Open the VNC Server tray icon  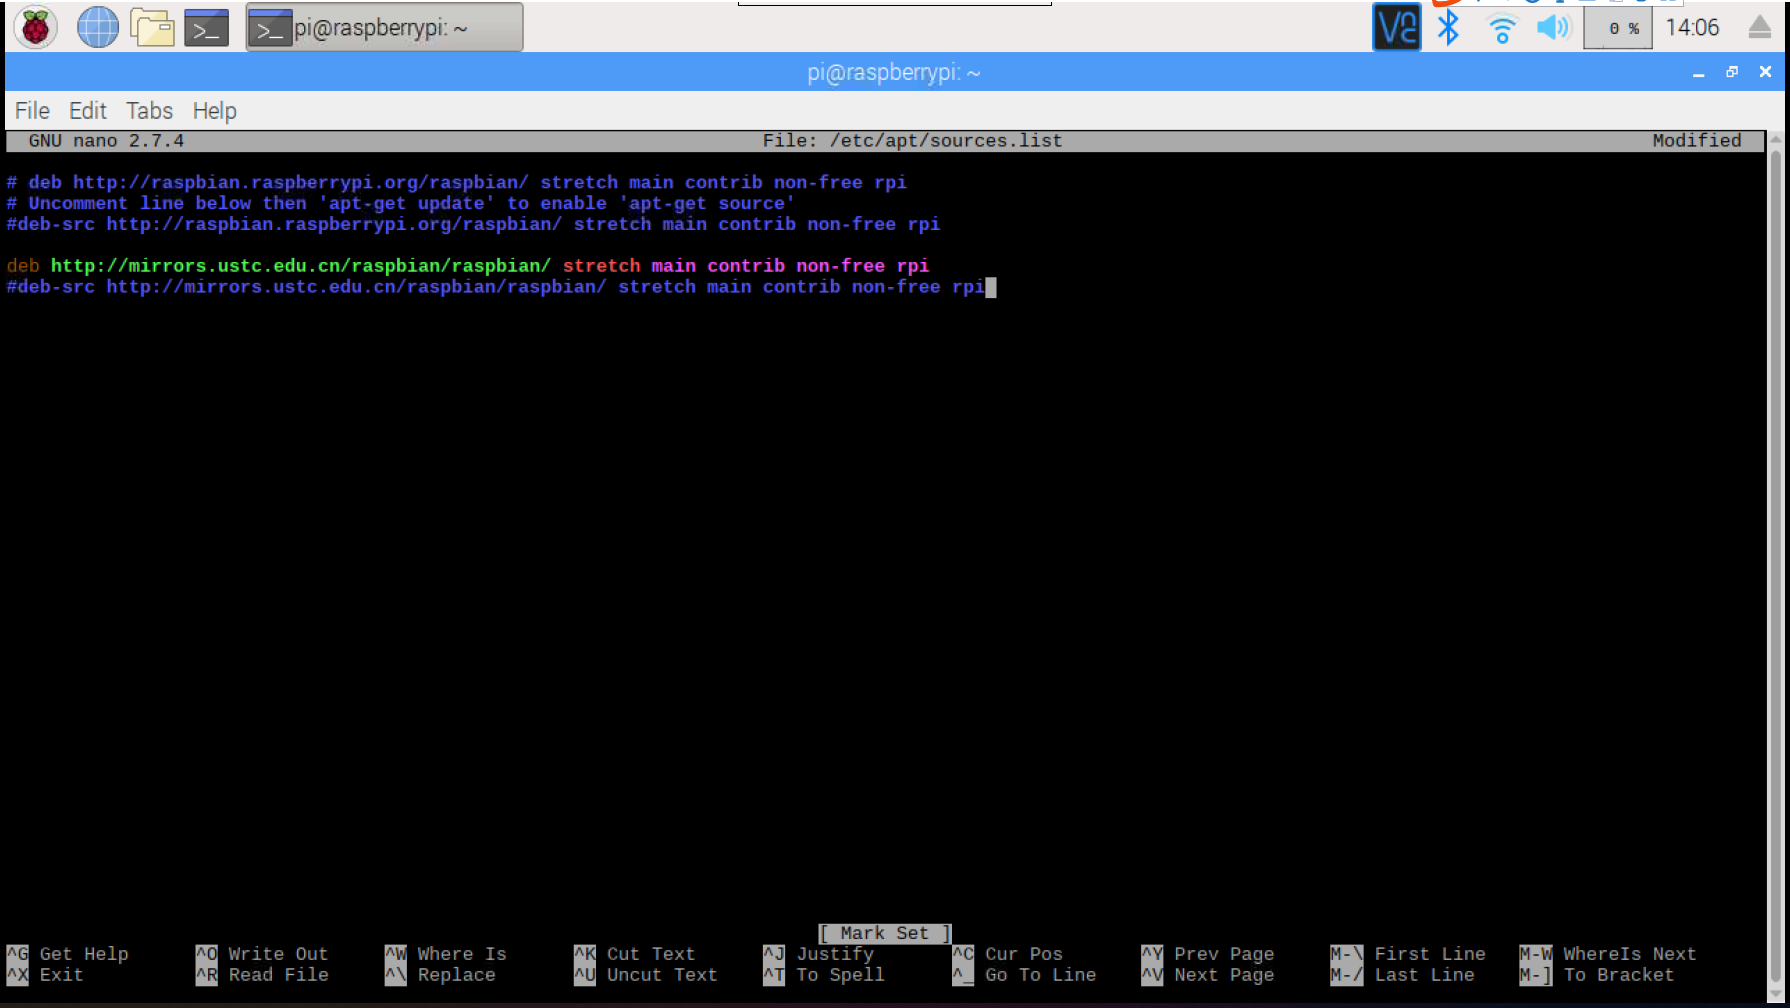[x=1396, y=27]
